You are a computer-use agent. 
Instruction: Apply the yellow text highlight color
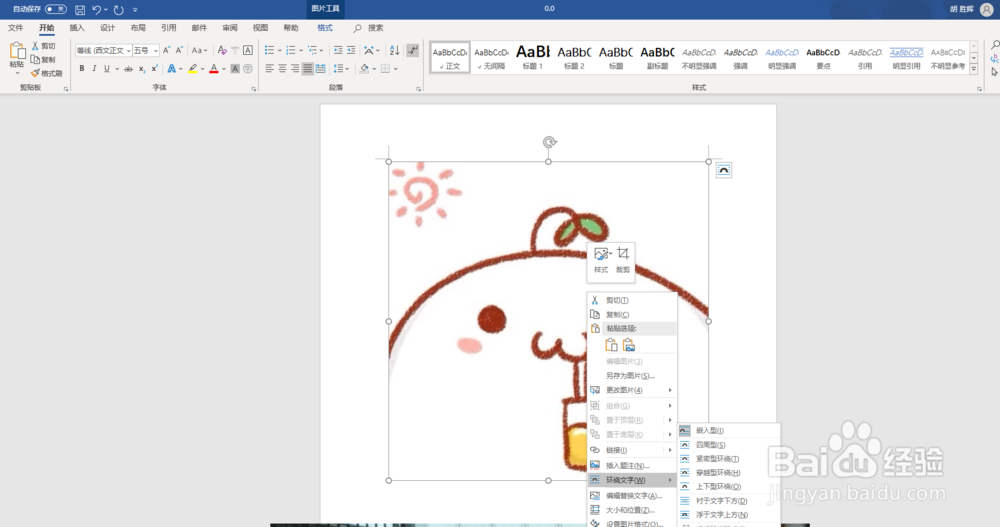coord(192,68)
